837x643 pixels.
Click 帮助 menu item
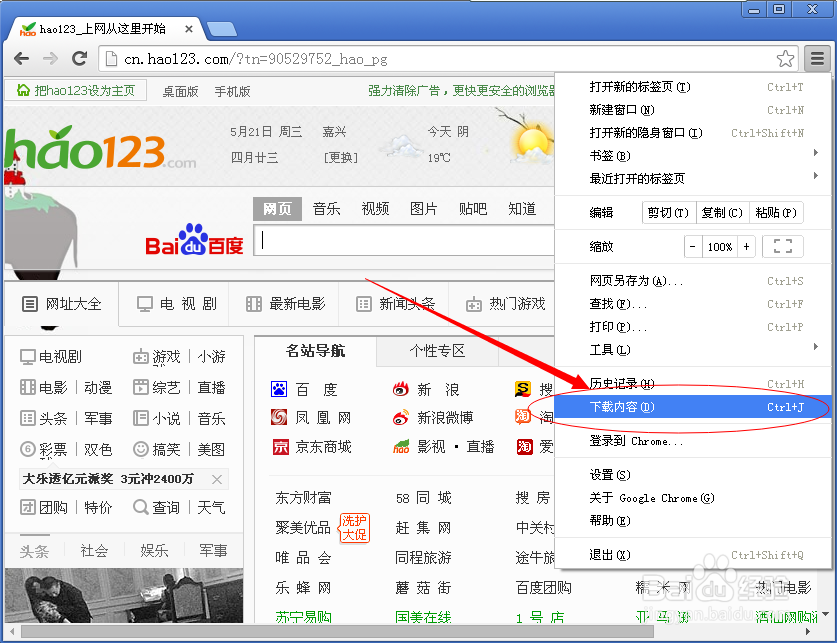[x=692, y=520]
